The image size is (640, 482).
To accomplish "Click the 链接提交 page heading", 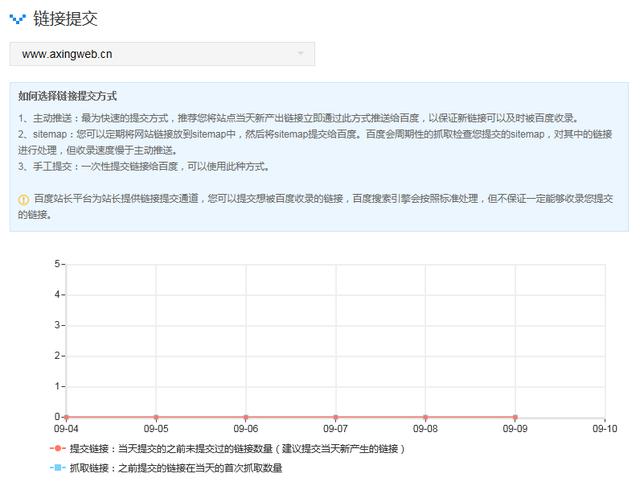I will [x=66, y=19].
